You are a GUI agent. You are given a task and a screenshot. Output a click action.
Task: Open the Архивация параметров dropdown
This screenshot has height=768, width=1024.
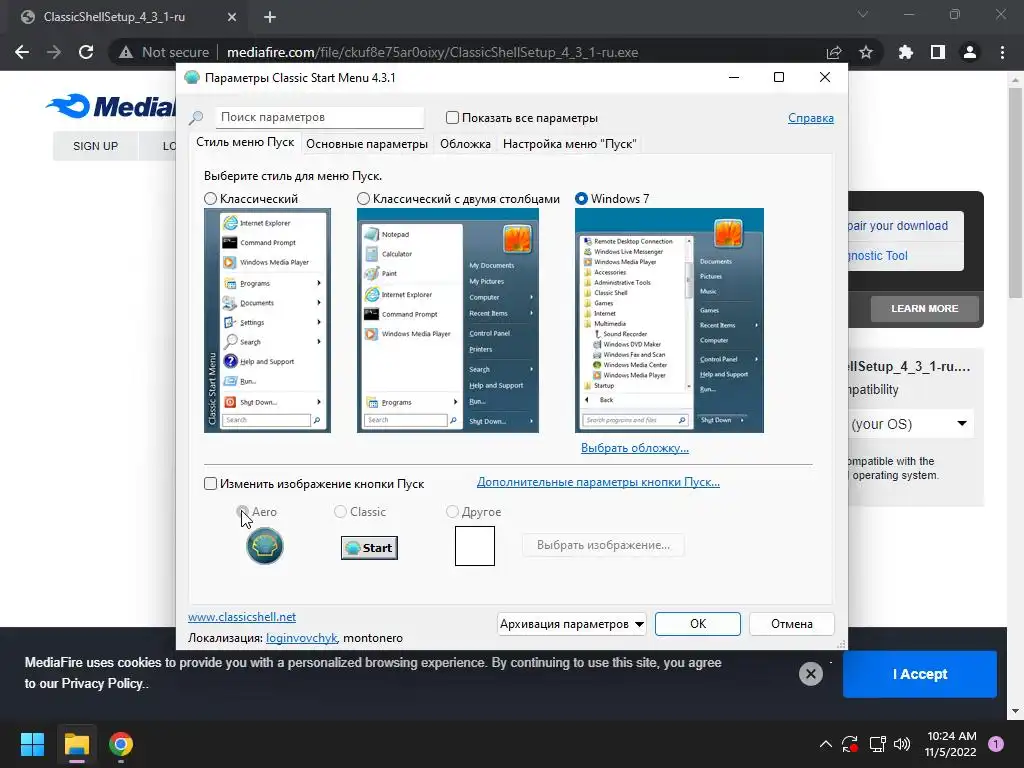(x=571, y=624)
